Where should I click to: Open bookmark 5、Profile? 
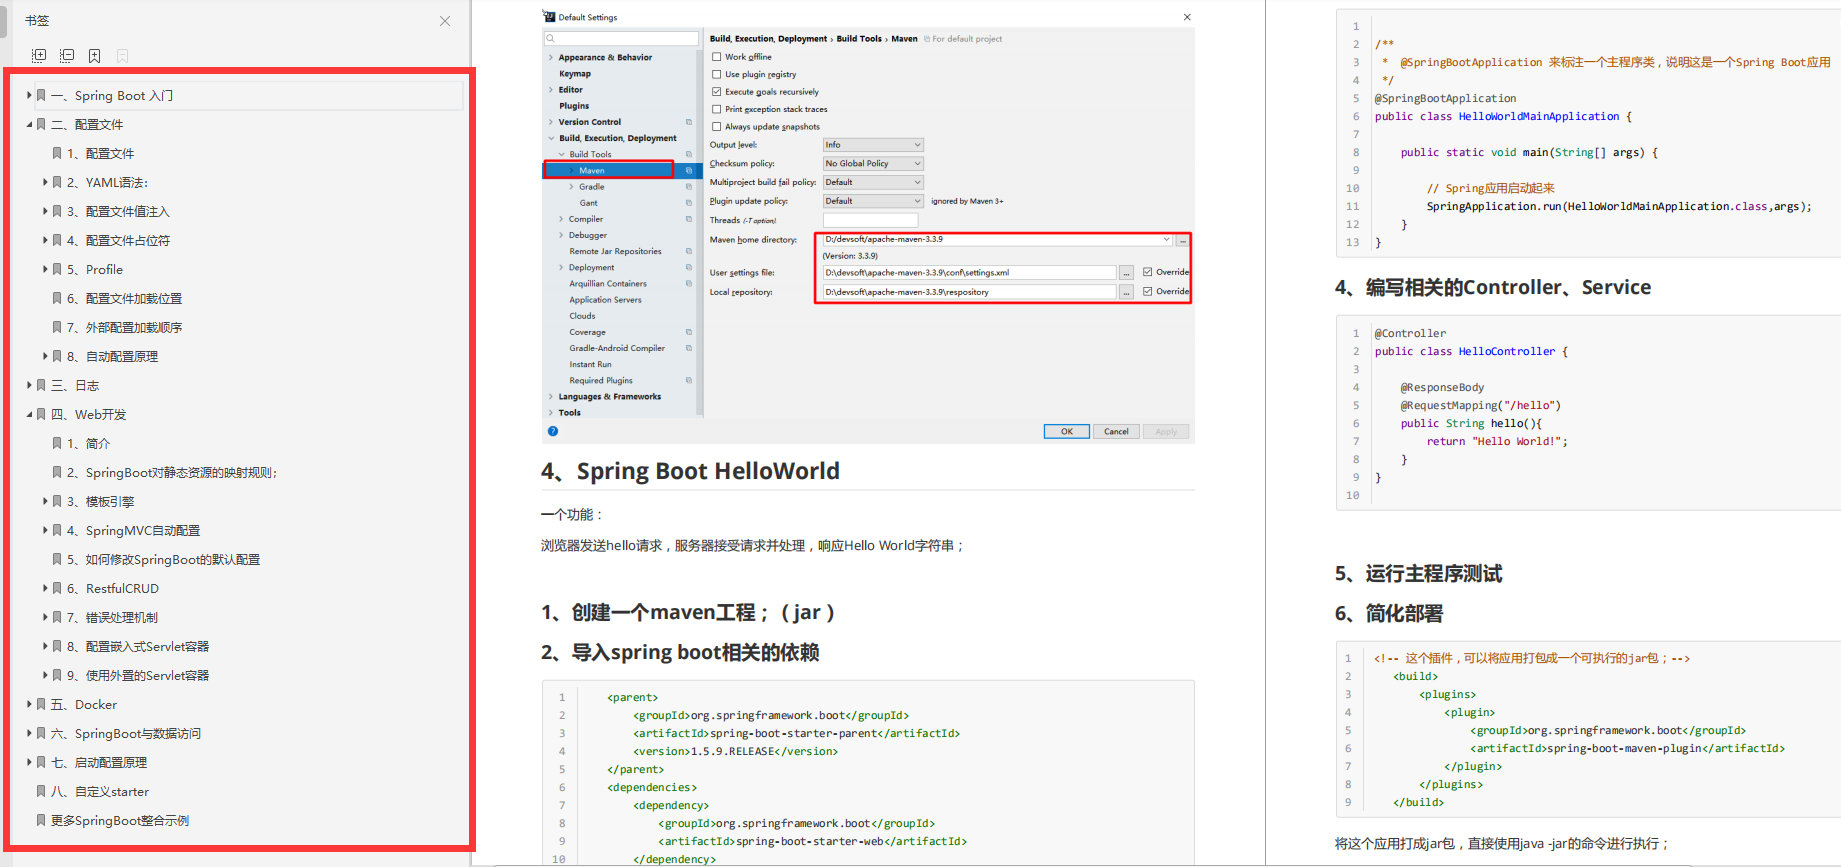point(95,270)
